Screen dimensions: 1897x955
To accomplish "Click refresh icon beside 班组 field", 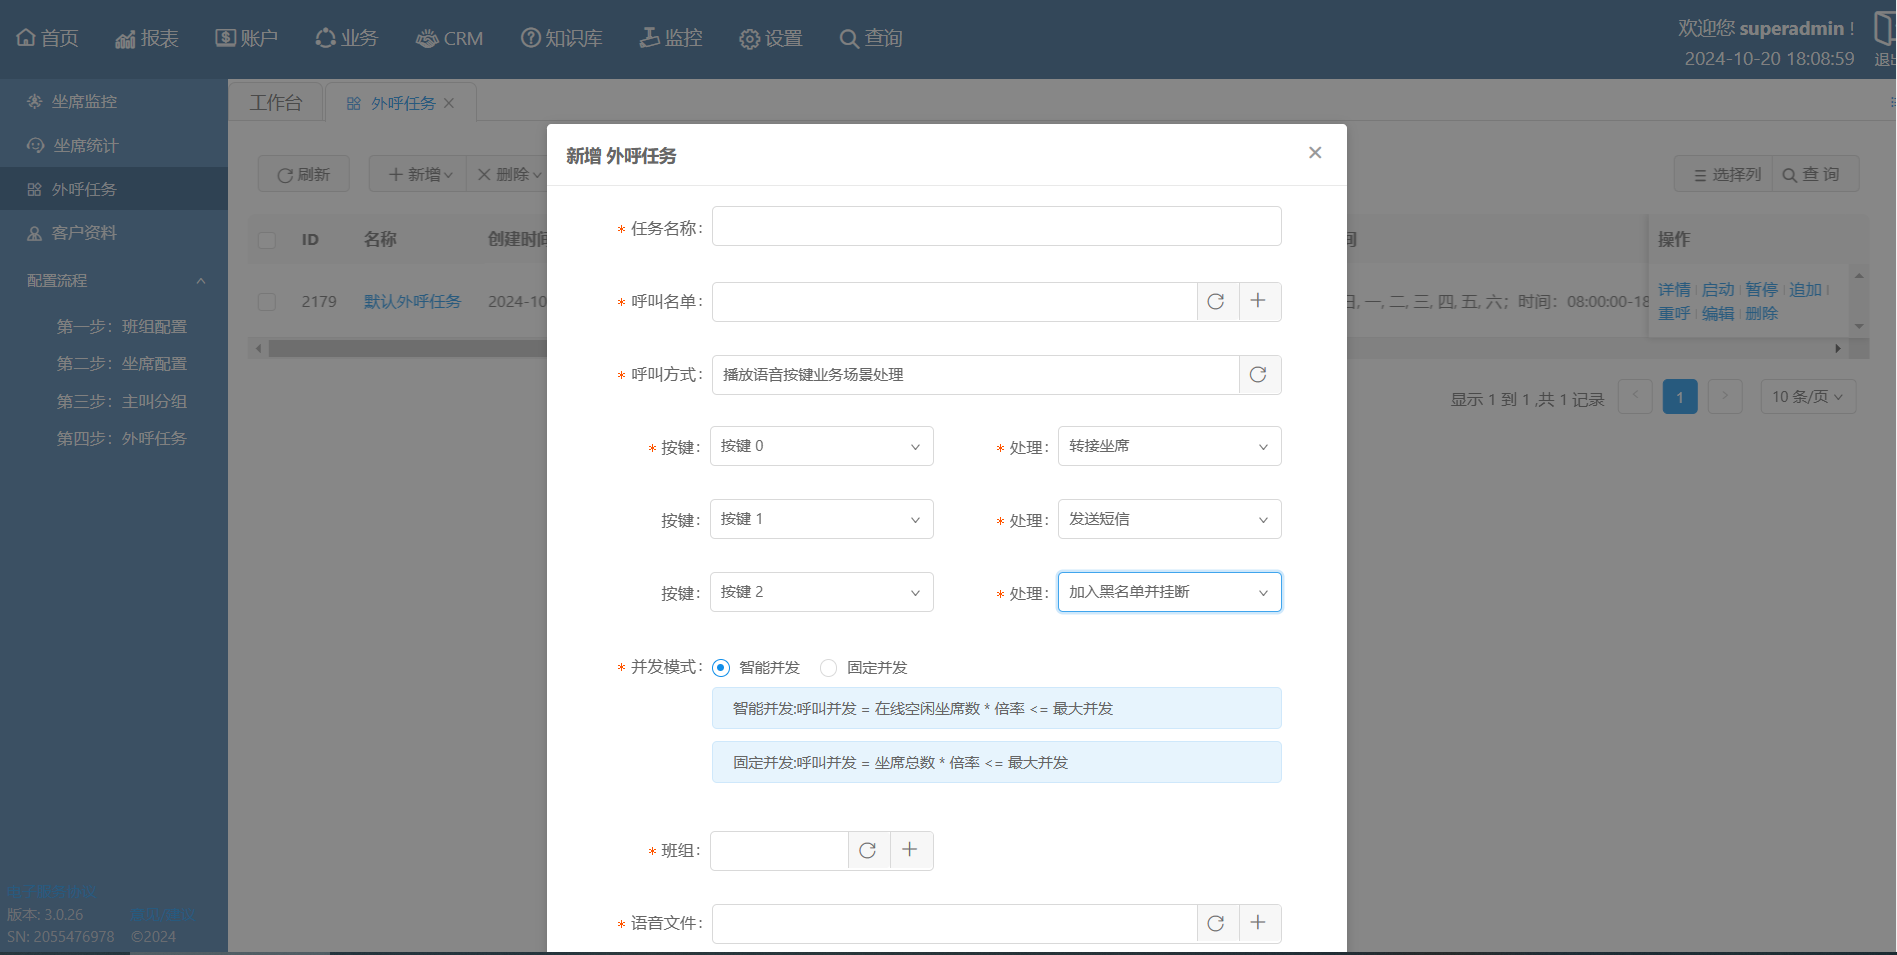I will [868, 851].
